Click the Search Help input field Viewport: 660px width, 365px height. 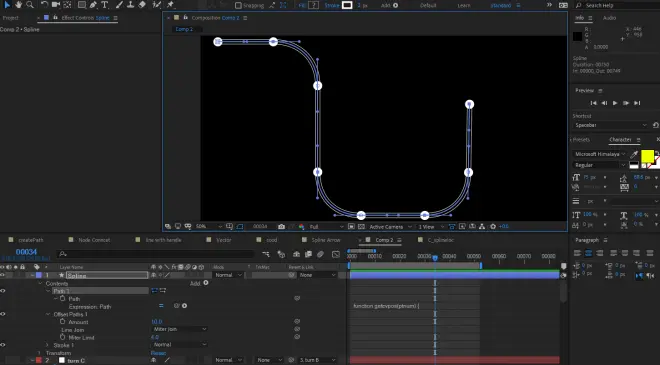(x=617, y=5)
